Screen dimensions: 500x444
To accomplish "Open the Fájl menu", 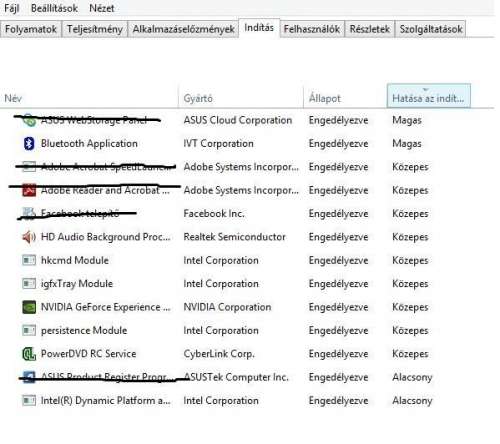I will (x=11, y=8).
